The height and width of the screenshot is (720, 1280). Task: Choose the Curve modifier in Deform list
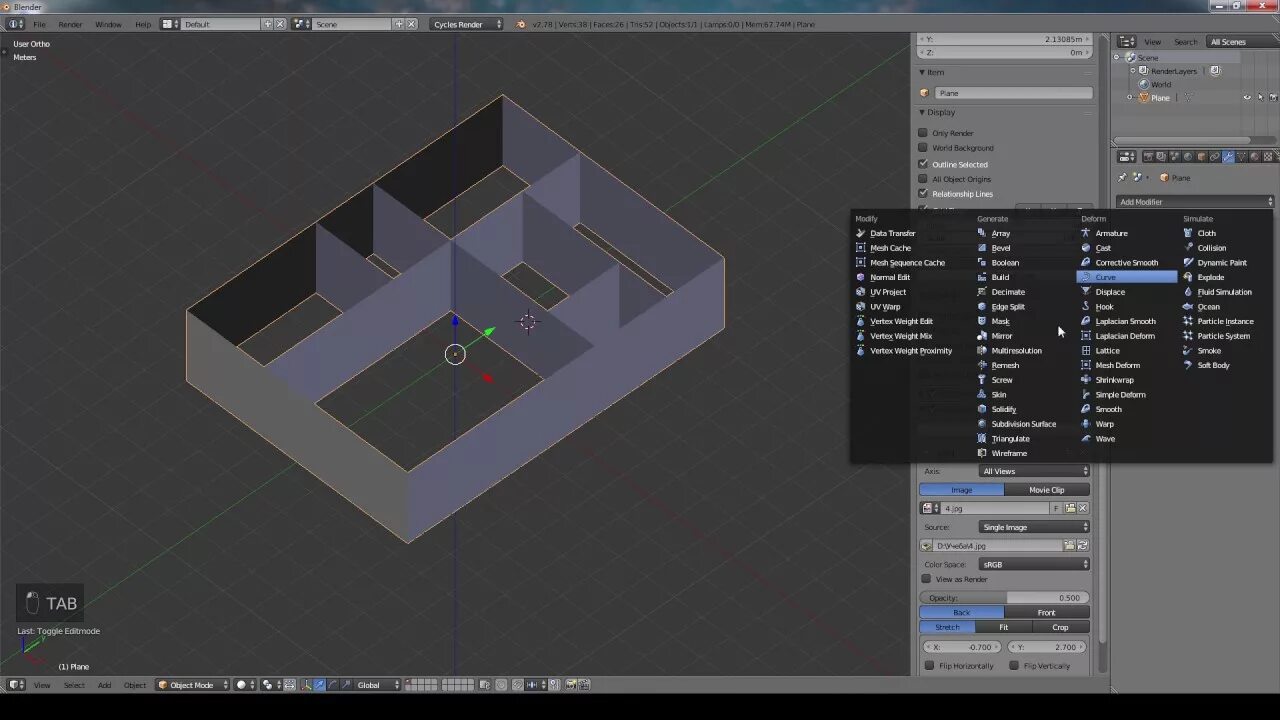(1127, 277)
